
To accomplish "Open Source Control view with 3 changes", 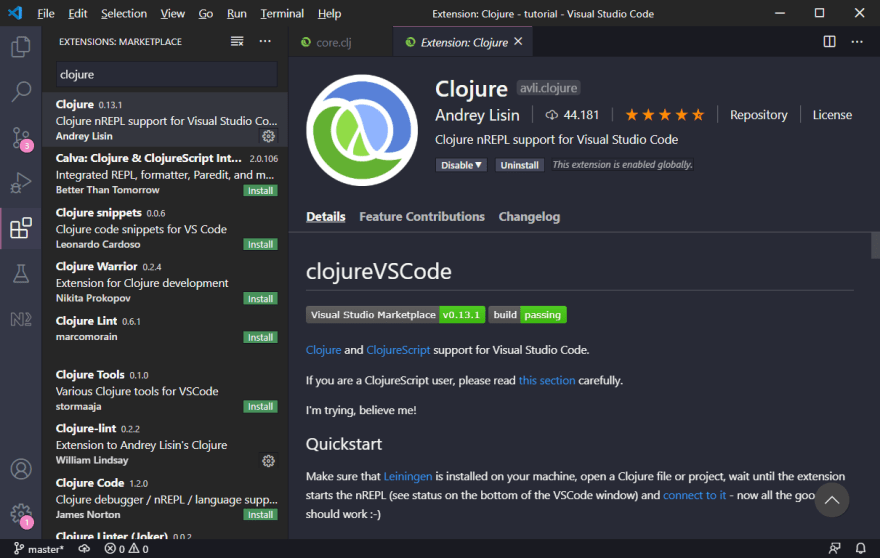I will coord(21,138).
